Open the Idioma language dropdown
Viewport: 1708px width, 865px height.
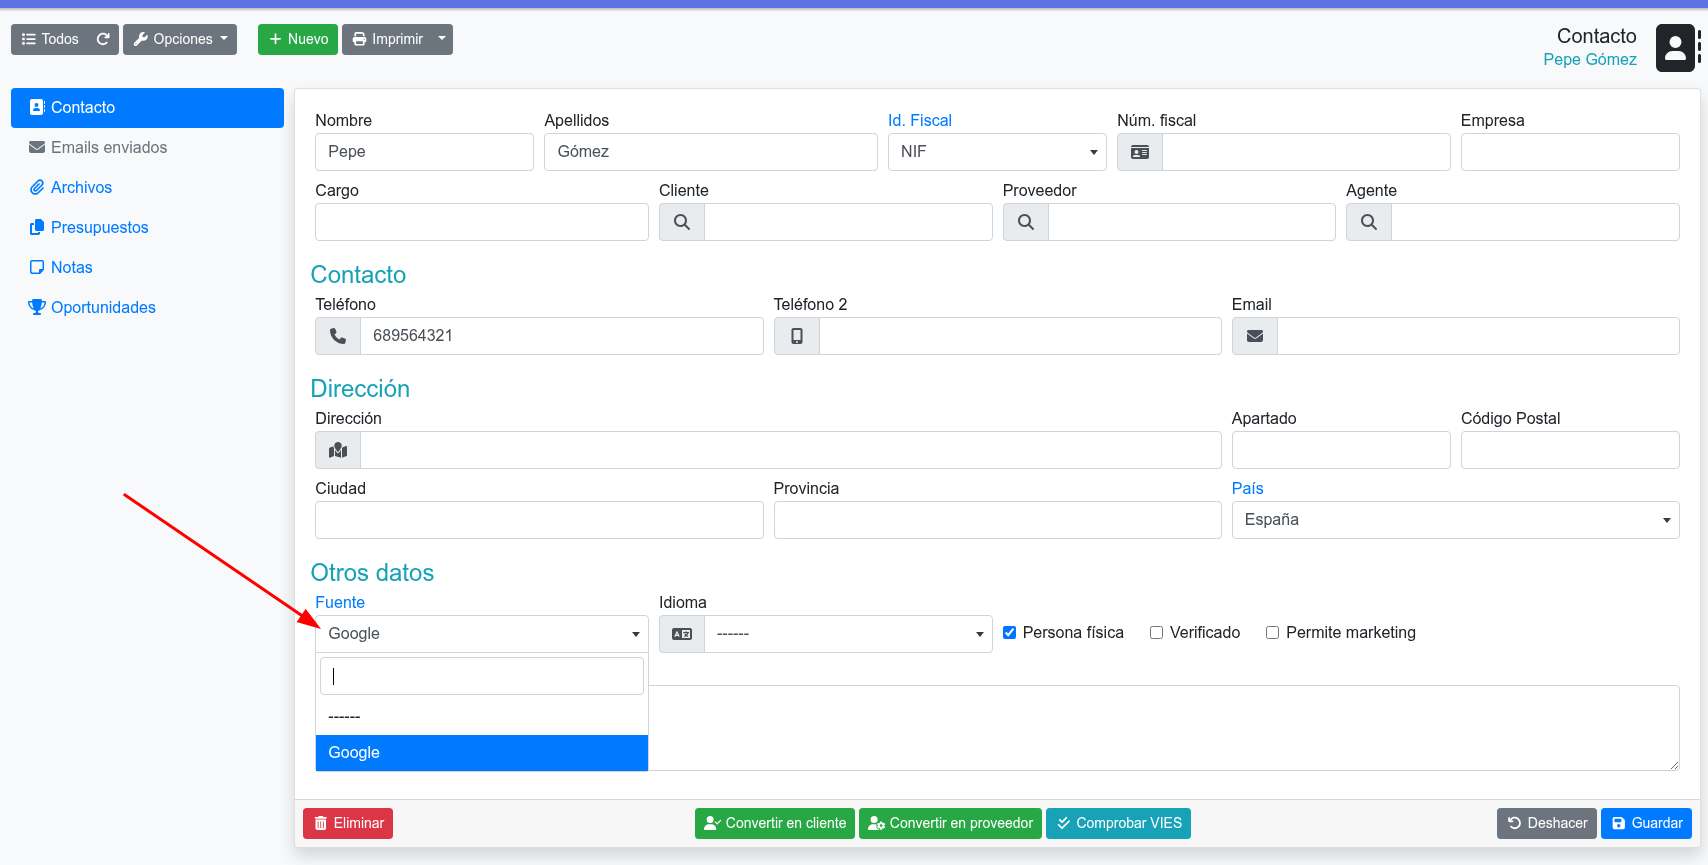(x=847, y=634)
